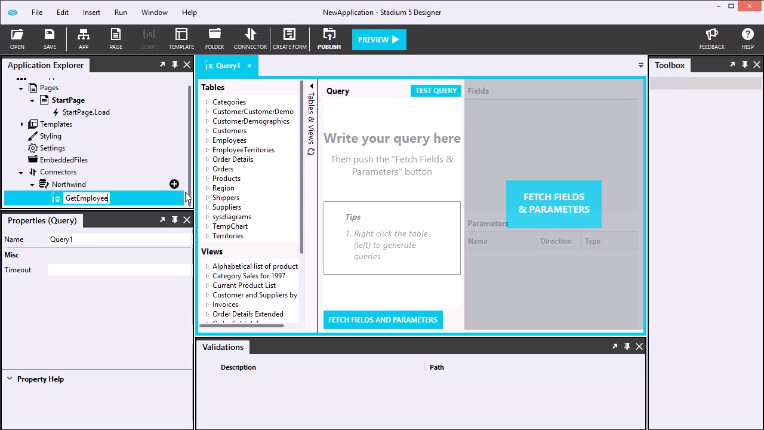Click the plus icon next to Northwind
Image resolution: width=764 pixels, height=430 pixels.
coord(174,184)
